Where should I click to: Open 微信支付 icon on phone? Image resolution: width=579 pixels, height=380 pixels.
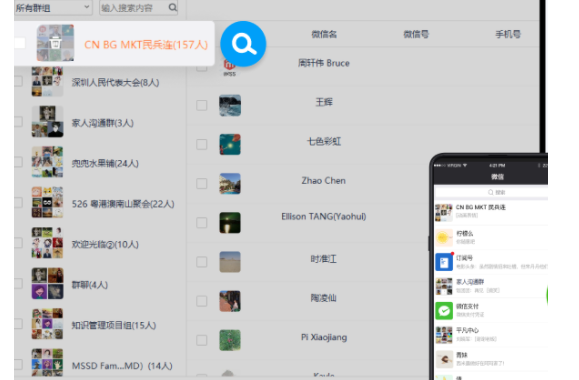pos(444,311)
